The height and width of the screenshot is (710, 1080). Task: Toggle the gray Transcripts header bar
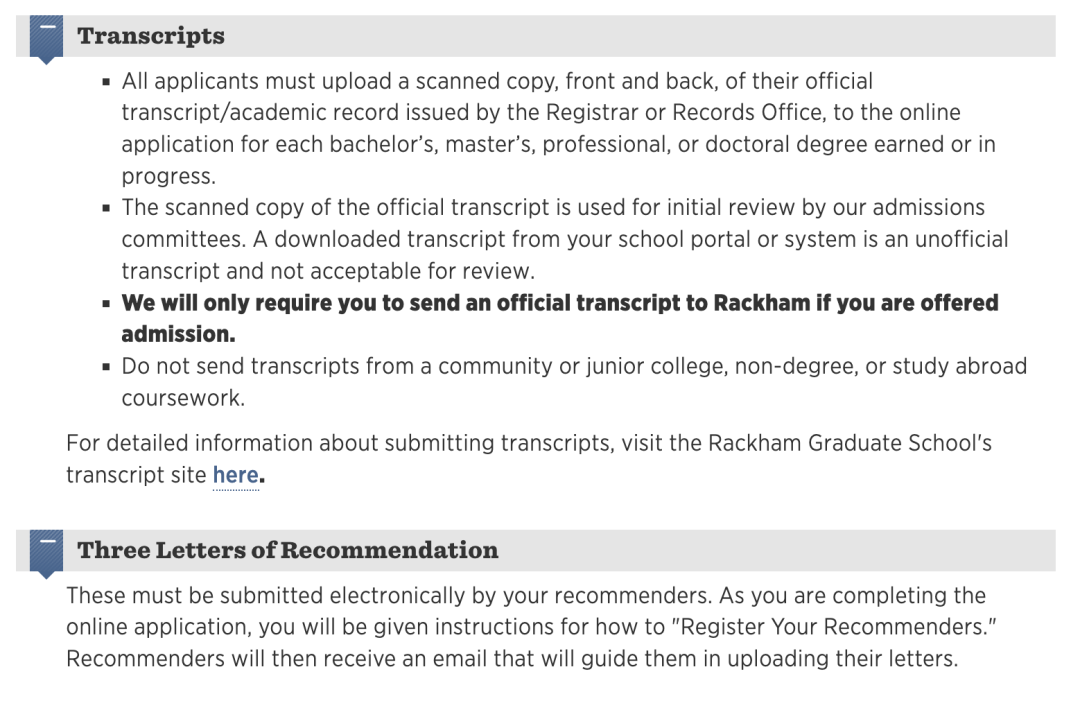point(536,36)
